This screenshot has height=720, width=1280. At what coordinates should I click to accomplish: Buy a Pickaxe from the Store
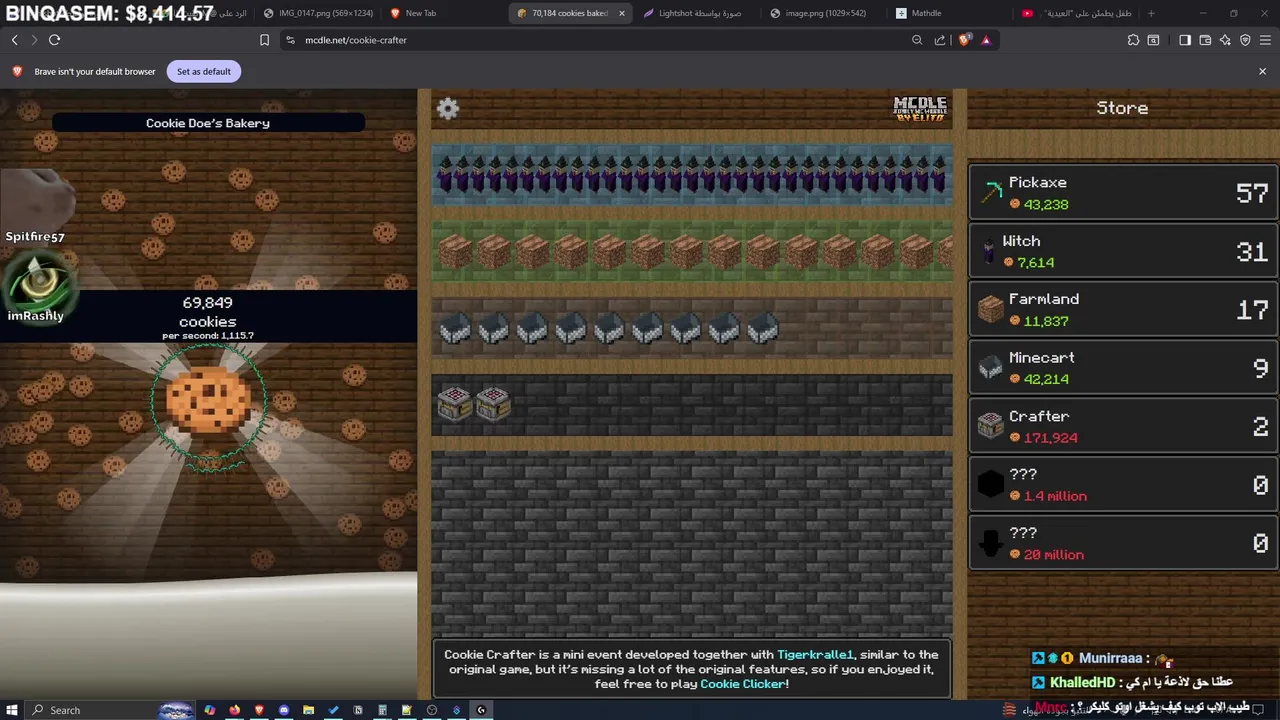click(x=1123, y=192)
